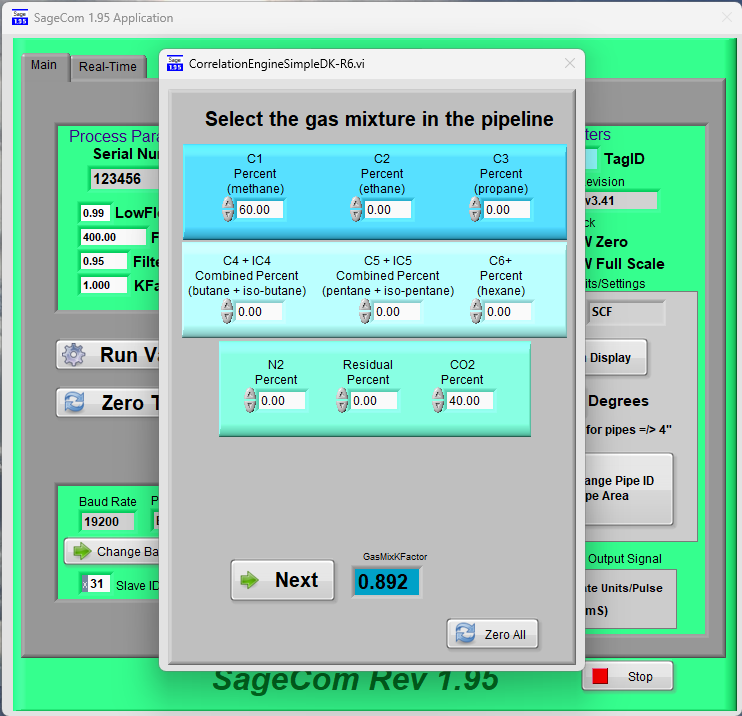Image resolution: width=742 pixels, height=716 pixels.
Task: Decrease Residual percent with down stepper arrow
Action: point(342,407)
